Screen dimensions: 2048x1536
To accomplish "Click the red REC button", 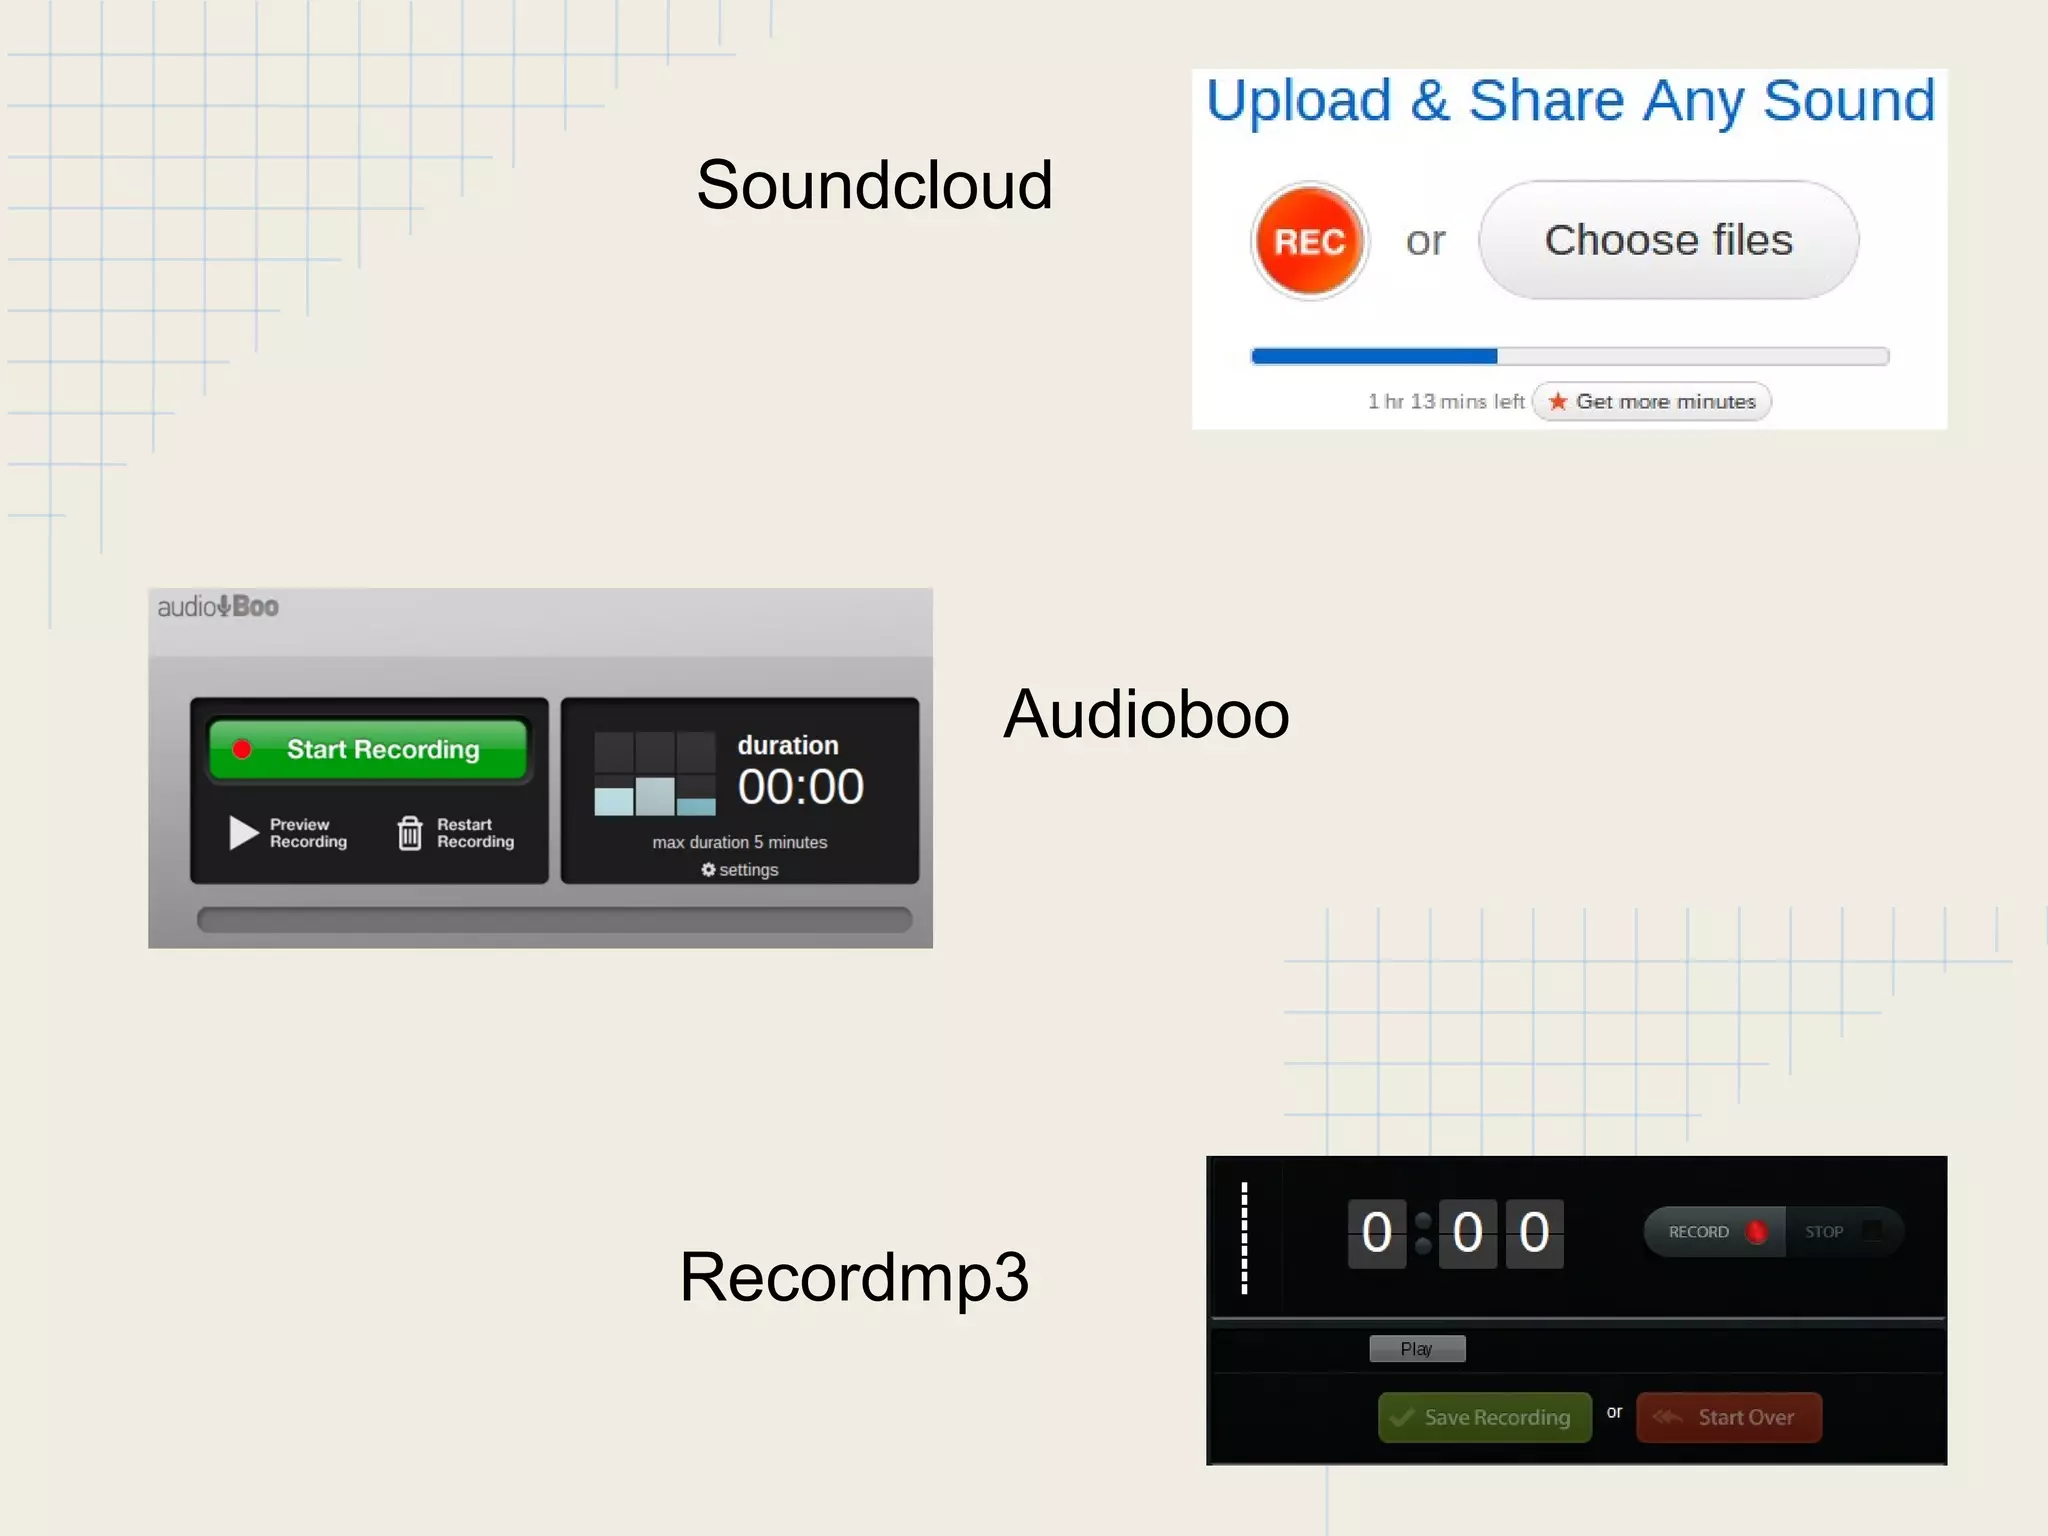I will 1309,241.
